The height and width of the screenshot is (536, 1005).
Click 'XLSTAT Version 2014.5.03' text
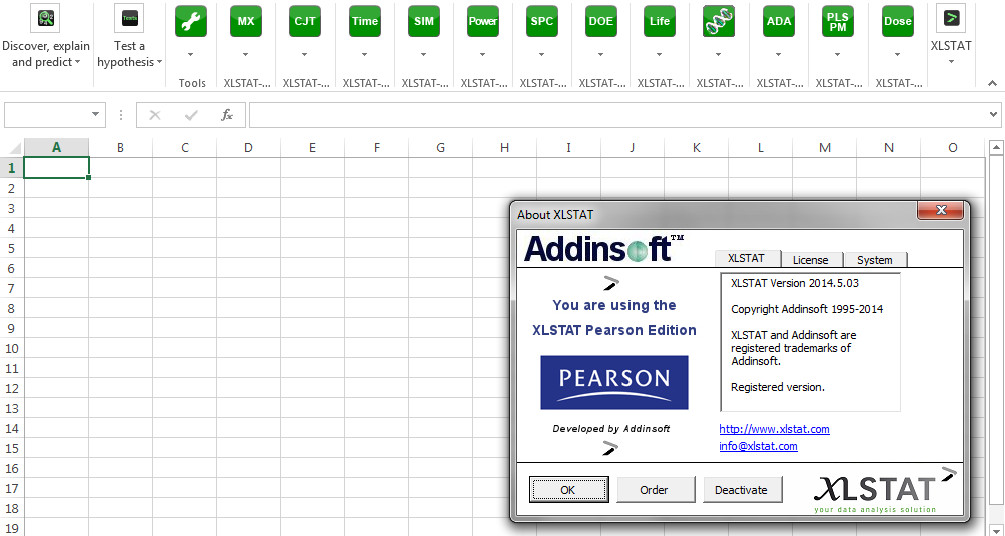pos(795,283)
